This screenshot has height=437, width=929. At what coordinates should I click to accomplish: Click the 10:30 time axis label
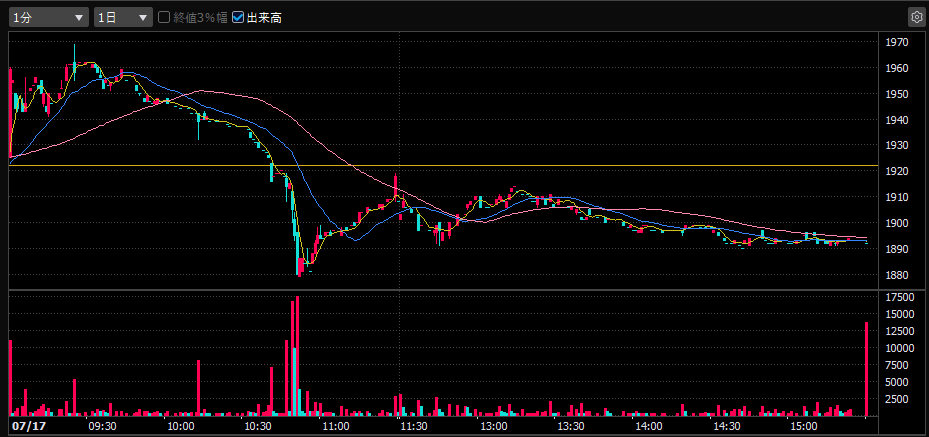pyautogui.click(x=257, y=426)
